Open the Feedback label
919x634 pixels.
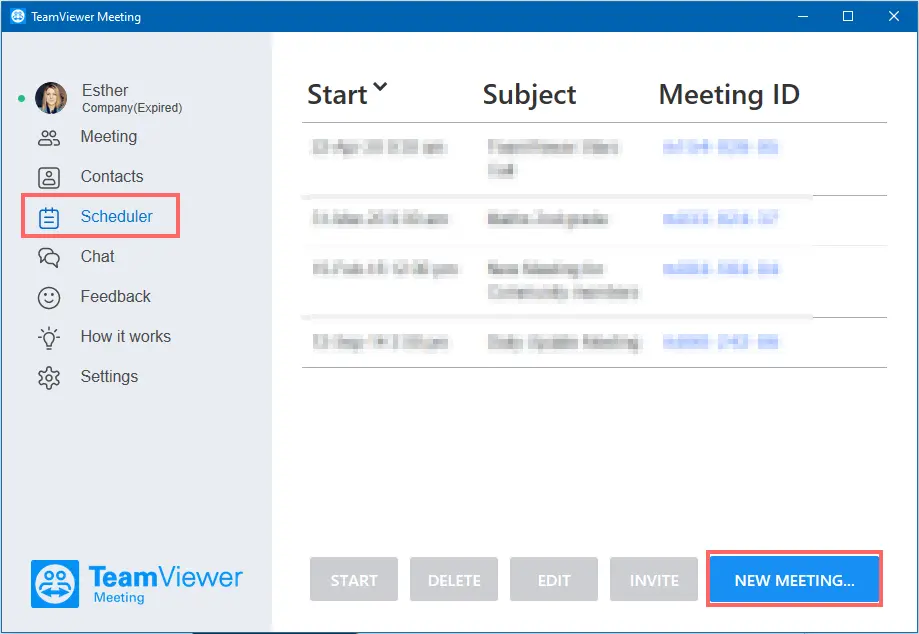pos(115,296)
